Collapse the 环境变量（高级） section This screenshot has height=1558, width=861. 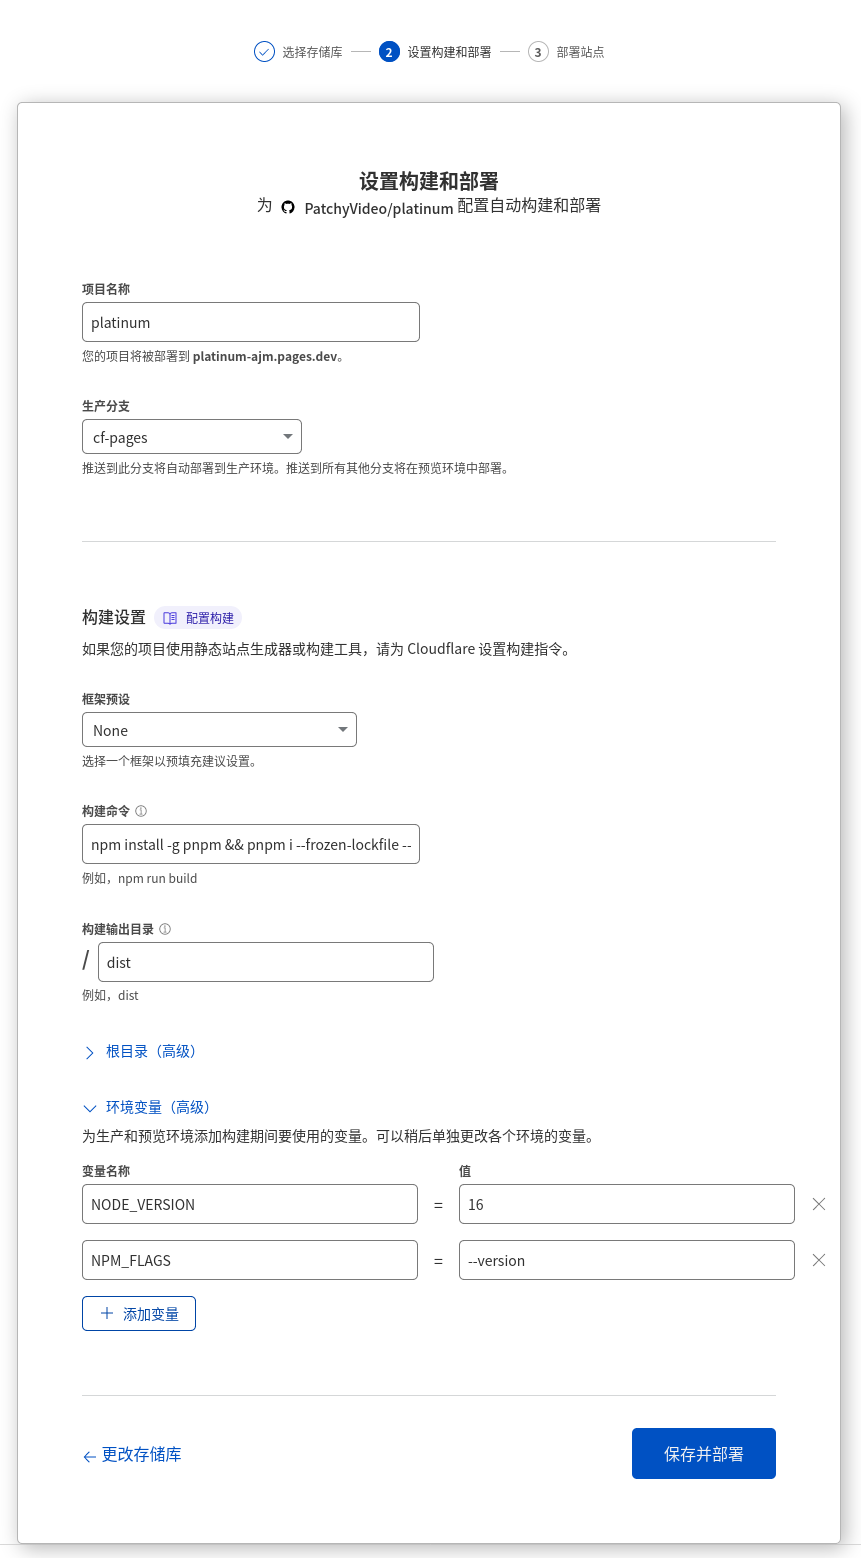[x=147, y=1108]
